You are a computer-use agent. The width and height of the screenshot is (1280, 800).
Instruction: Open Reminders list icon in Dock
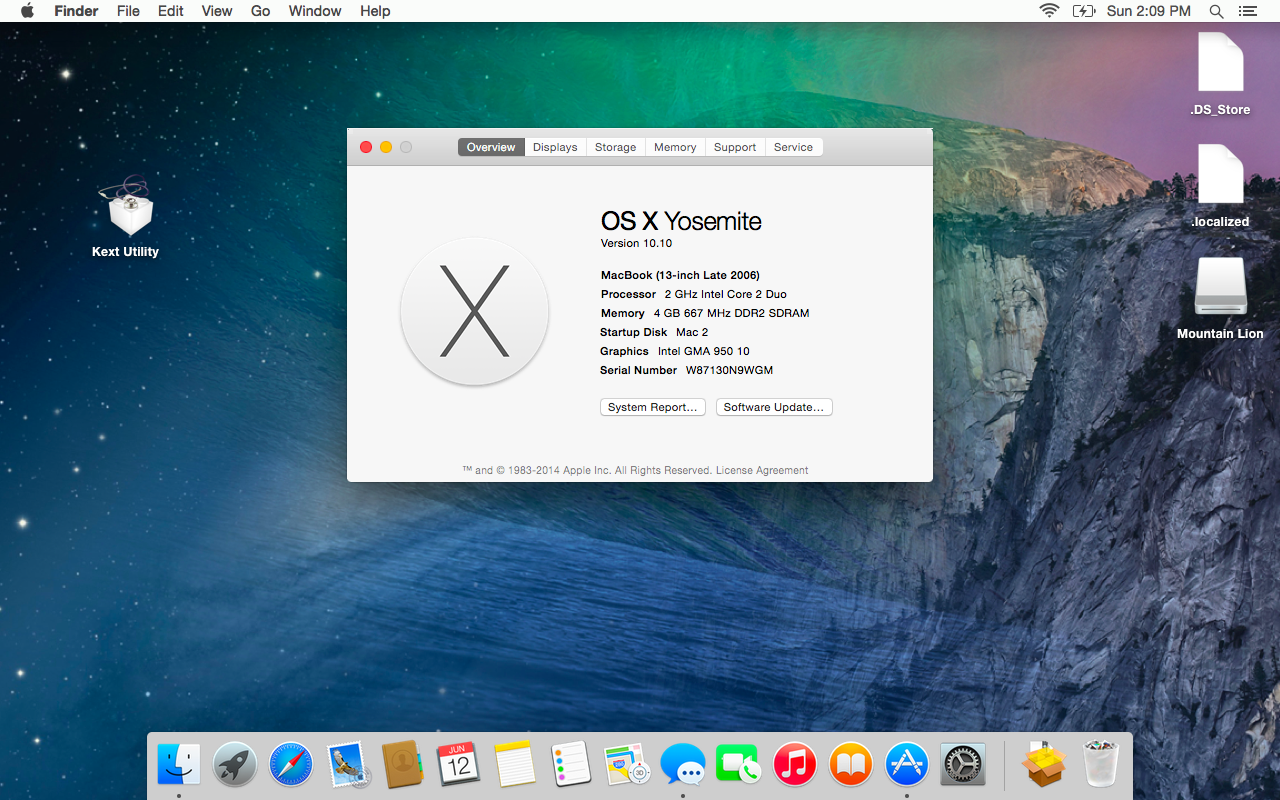coord(571,765)
